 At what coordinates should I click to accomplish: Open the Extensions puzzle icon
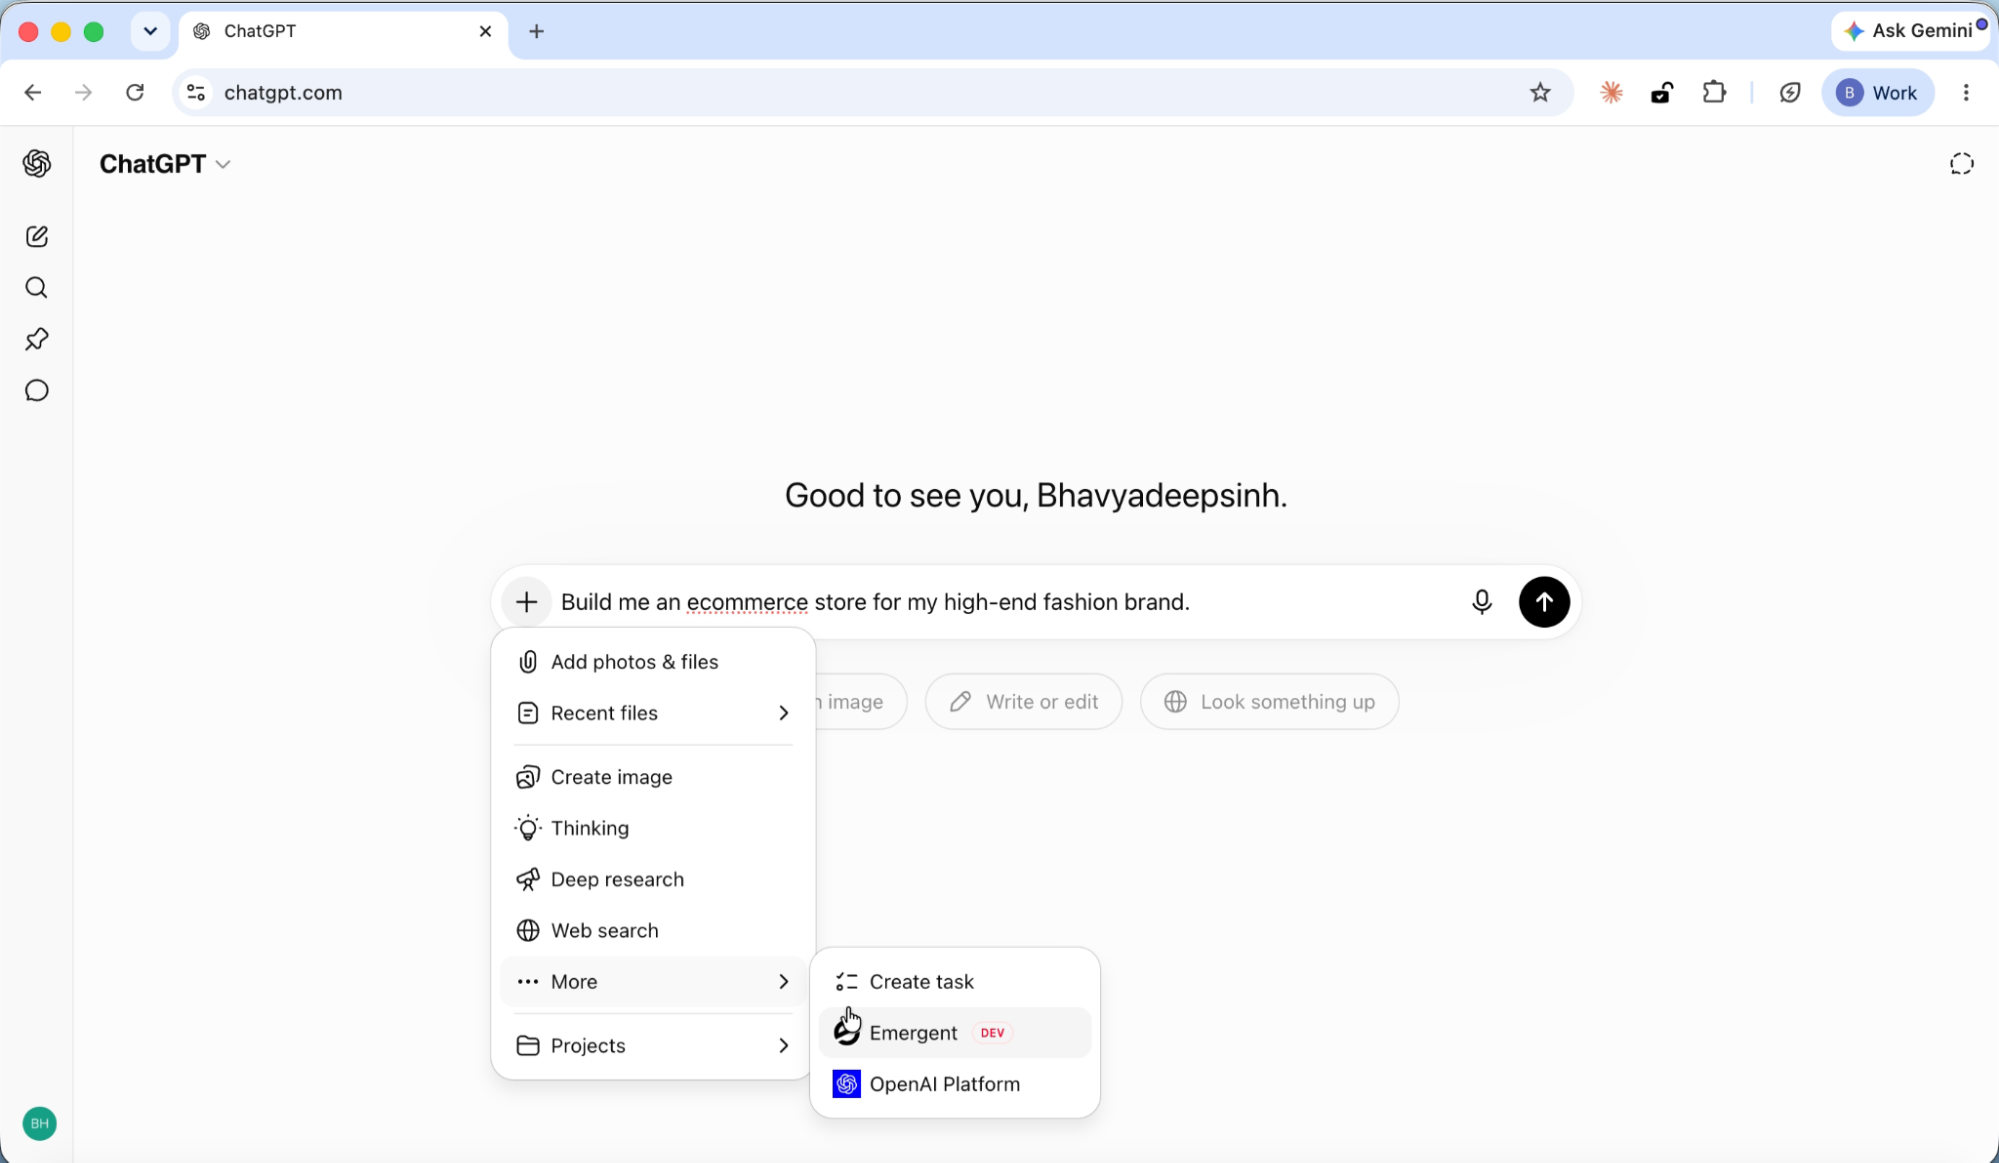(1714, 92)
